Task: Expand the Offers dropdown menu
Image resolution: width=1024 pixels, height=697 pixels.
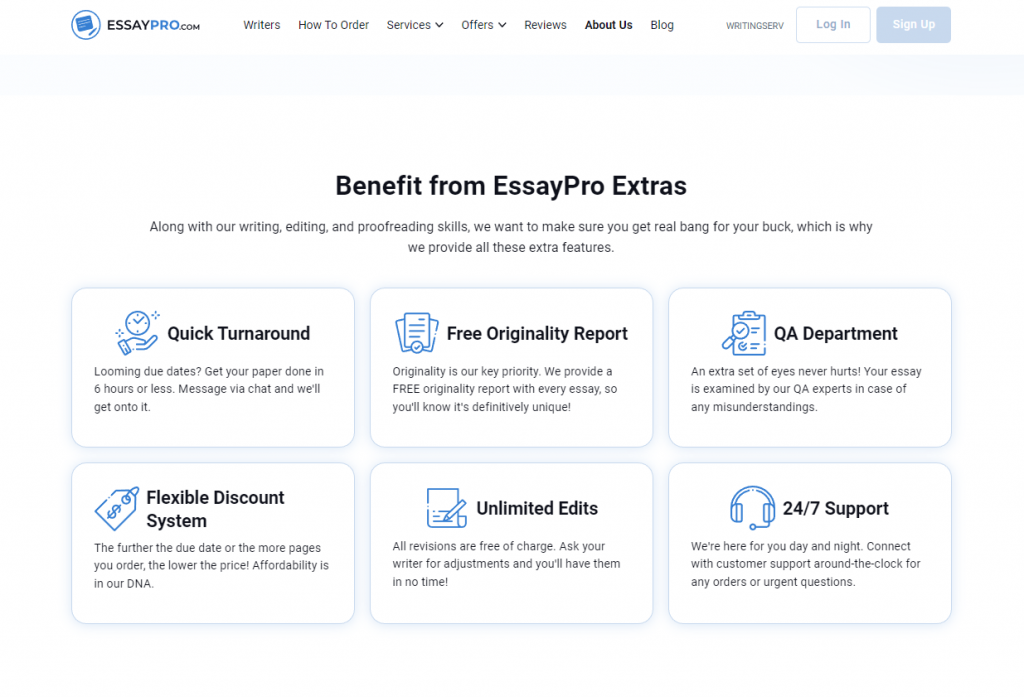Action: [483, 25]
